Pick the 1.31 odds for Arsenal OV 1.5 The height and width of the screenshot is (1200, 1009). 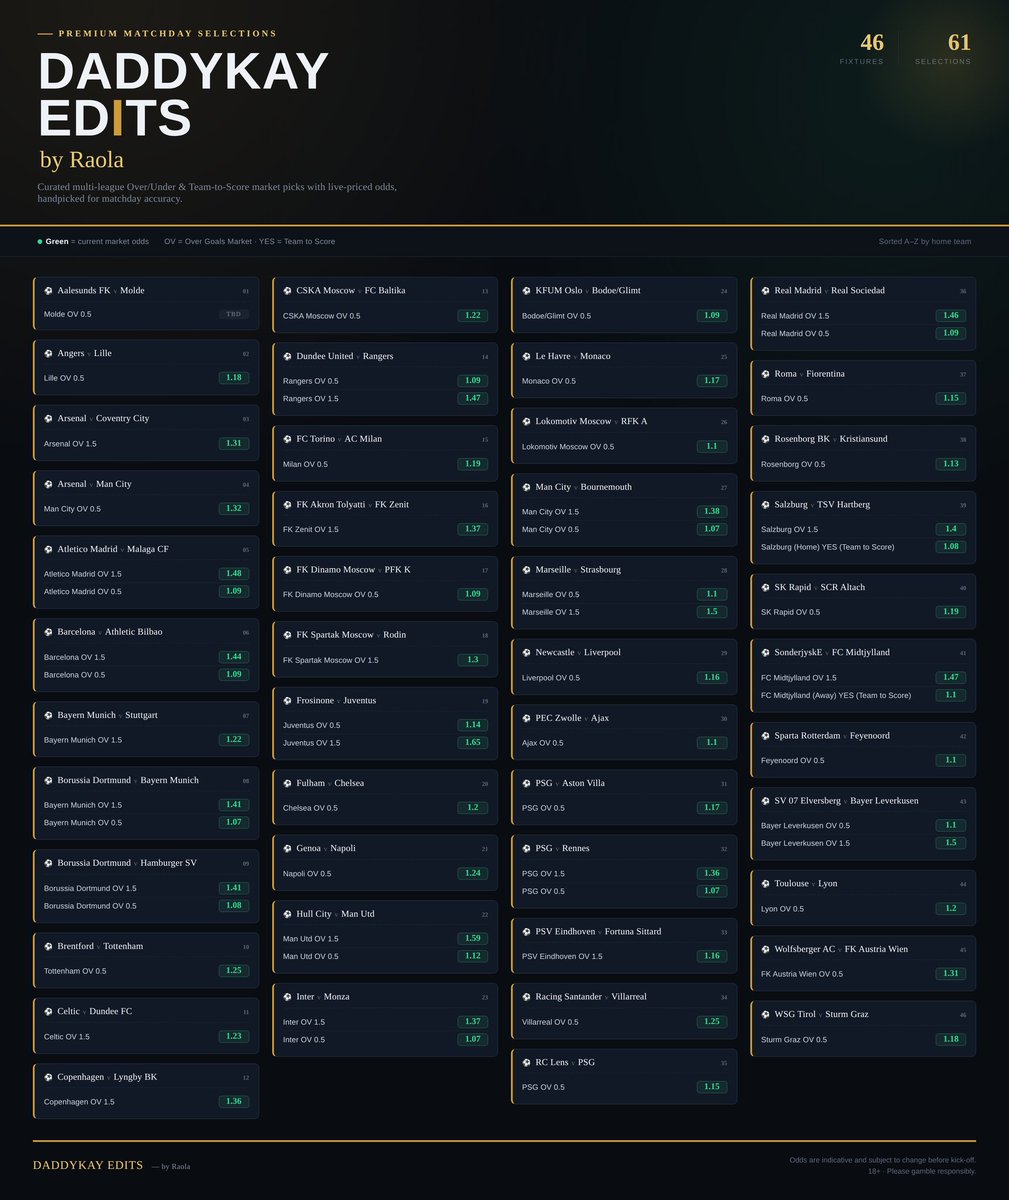point(234,443)
